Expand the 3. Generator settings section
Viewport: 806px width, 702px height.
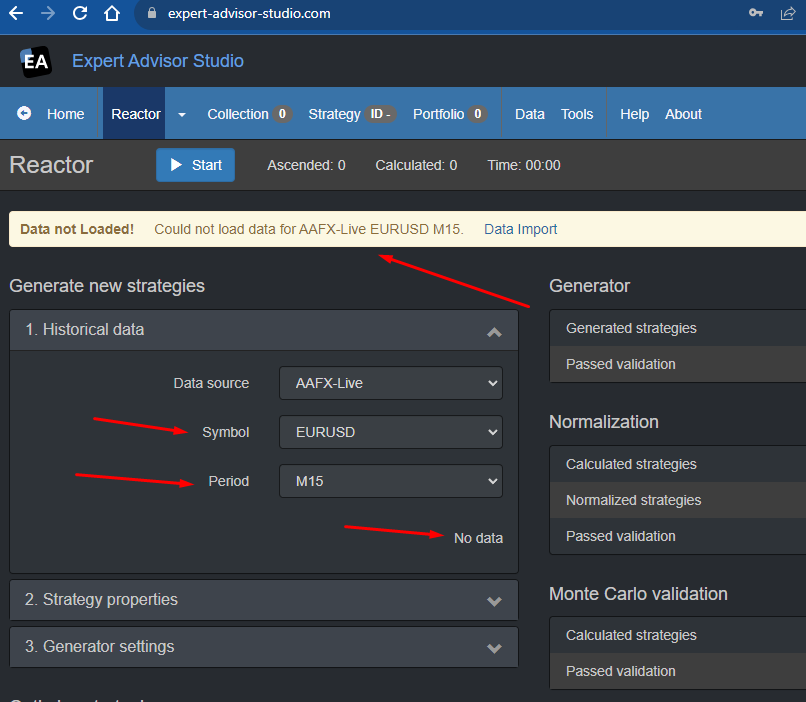[264, 647]
